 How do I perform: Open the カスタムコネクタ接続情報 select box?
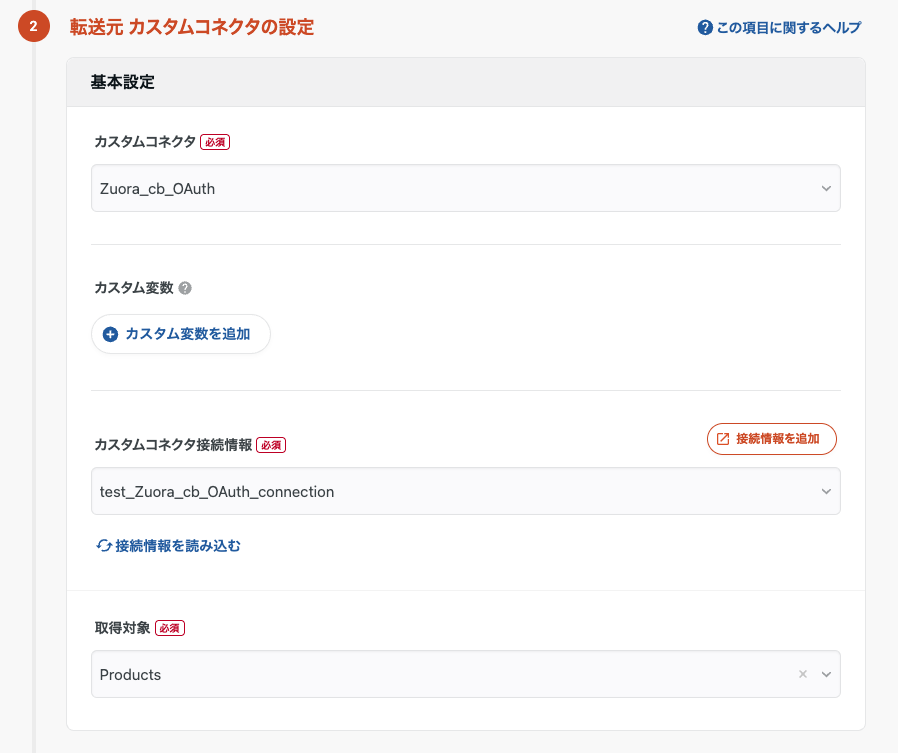(466, 491)
